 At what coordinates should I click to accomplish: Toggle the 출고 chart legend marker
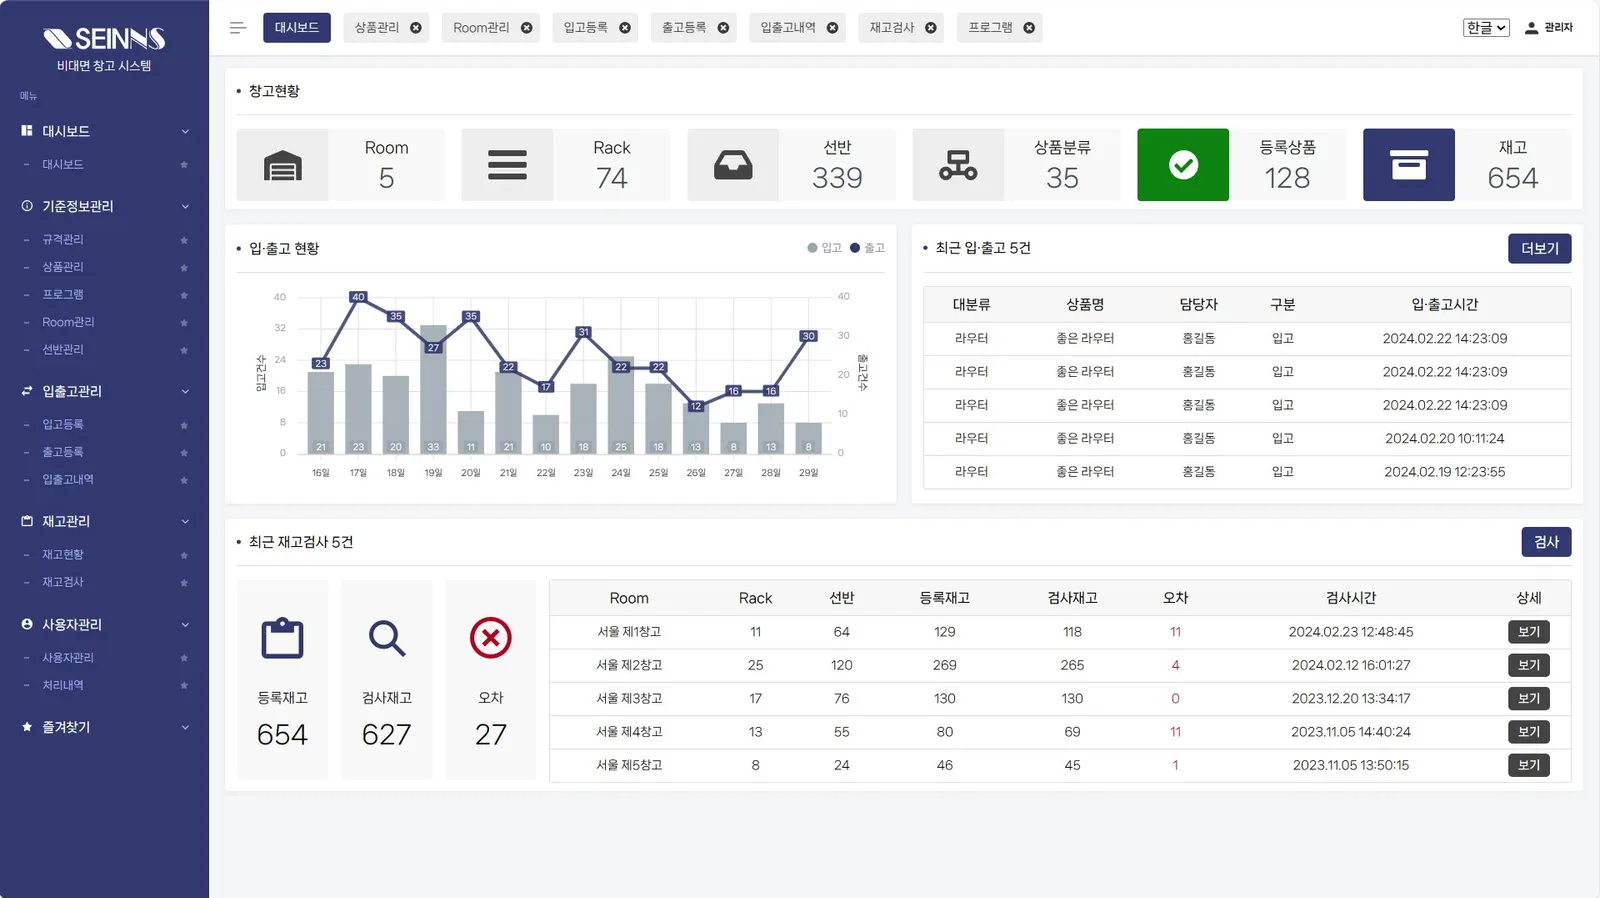pyautogui.click(x=855, y=248)
